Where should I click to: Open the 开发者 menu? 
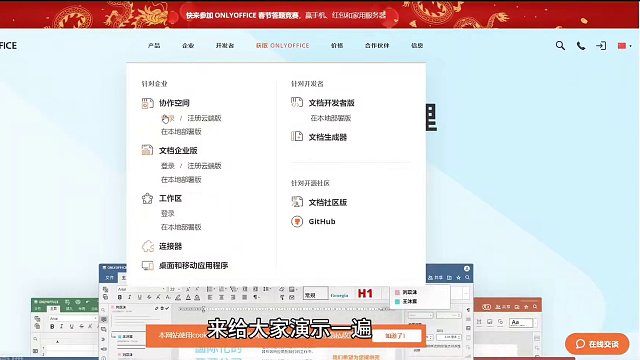224,46
